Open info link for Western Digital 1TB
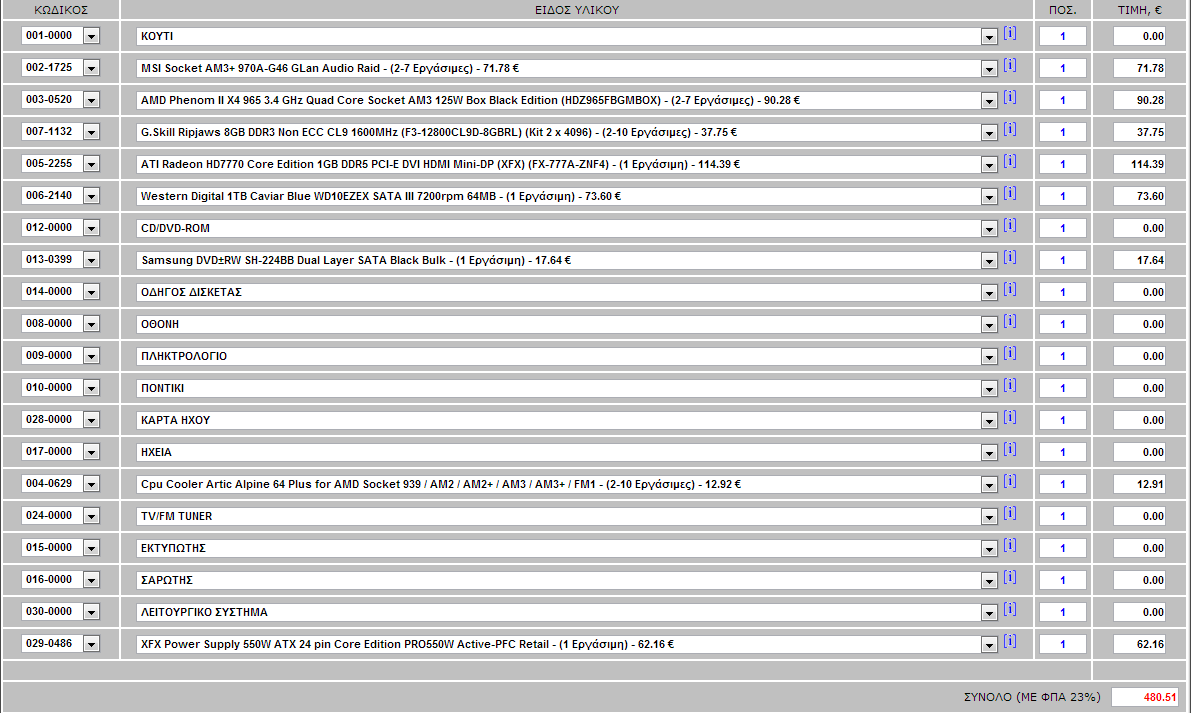 1009,193
